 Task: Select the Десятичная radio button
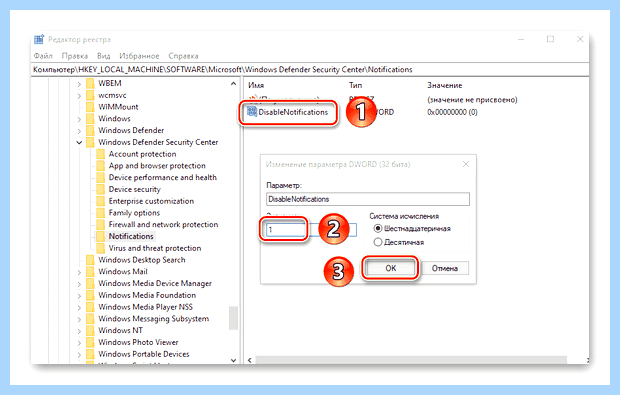coord(378,242)
